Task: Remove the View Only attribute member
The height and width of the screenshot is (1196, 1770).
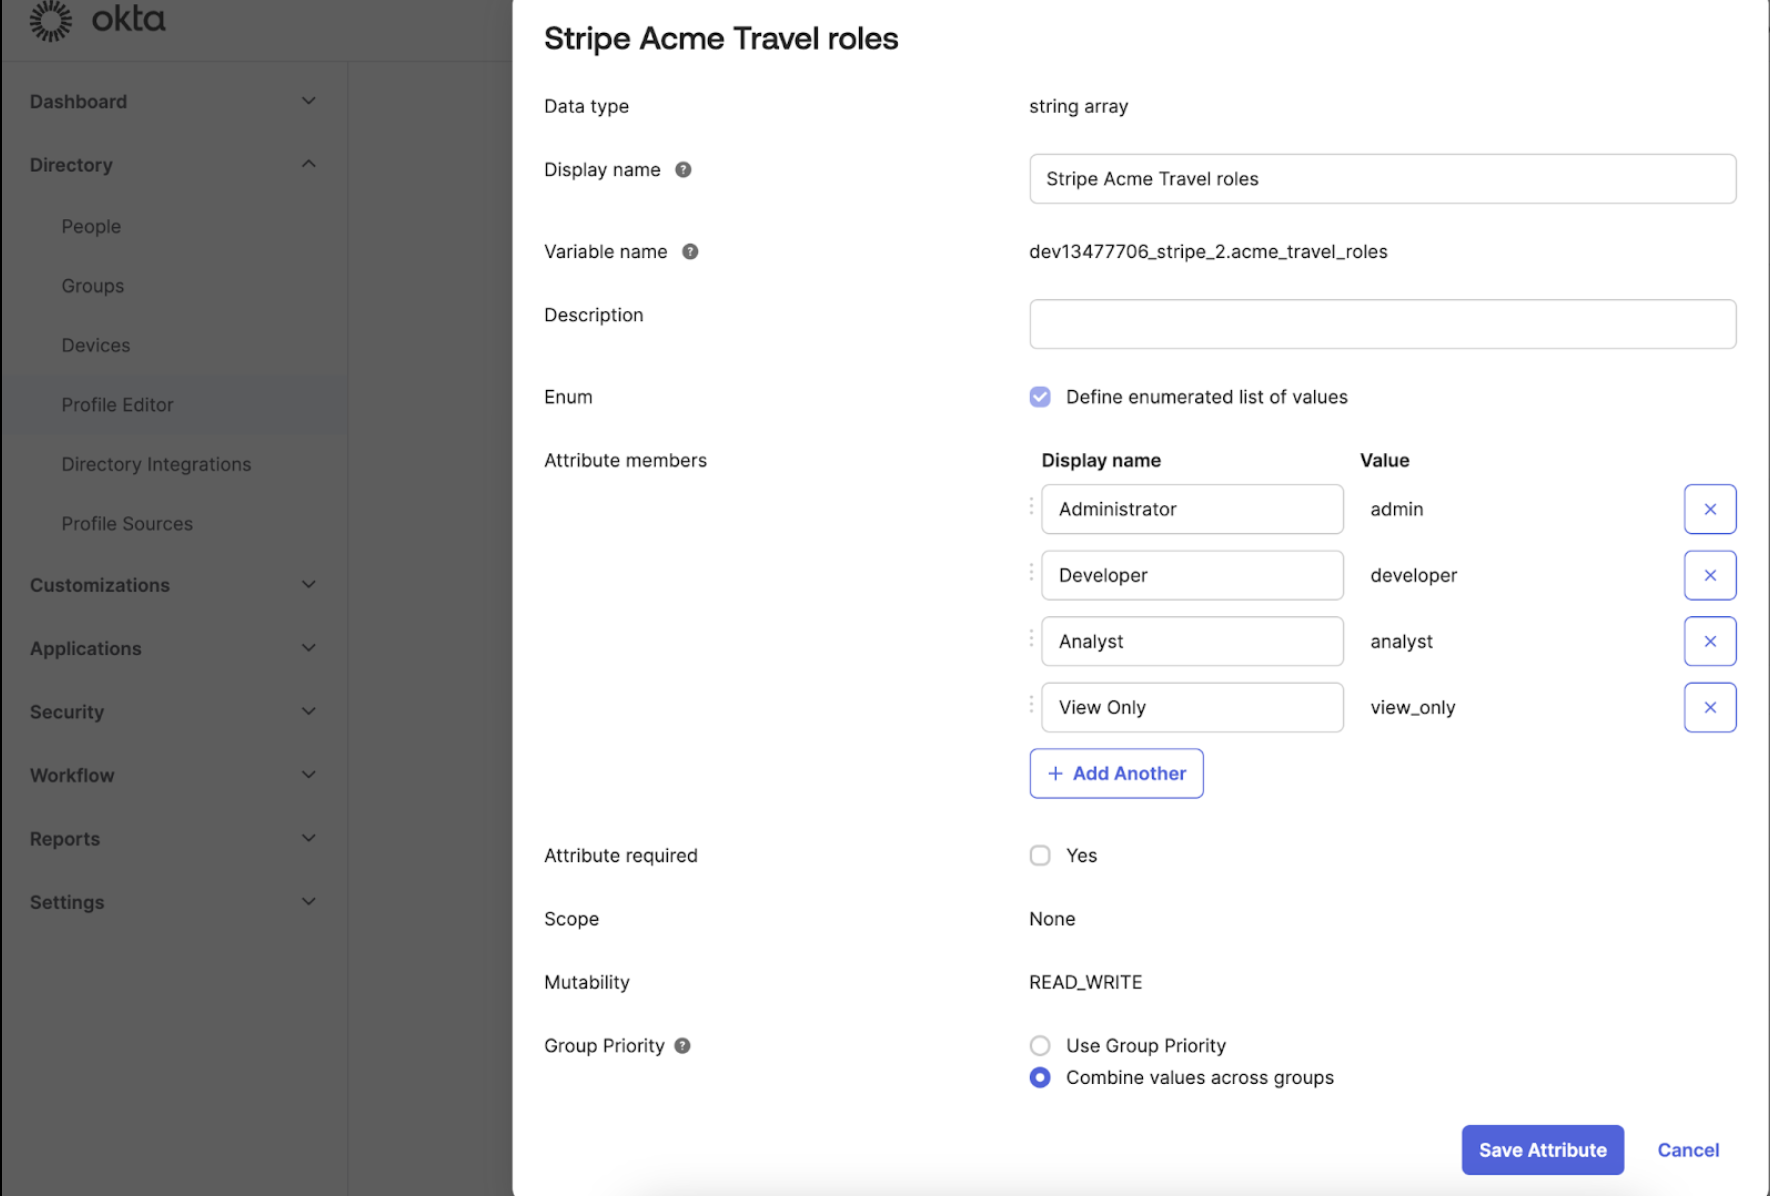Action: pyautogui.click(x=1710, y=707)
